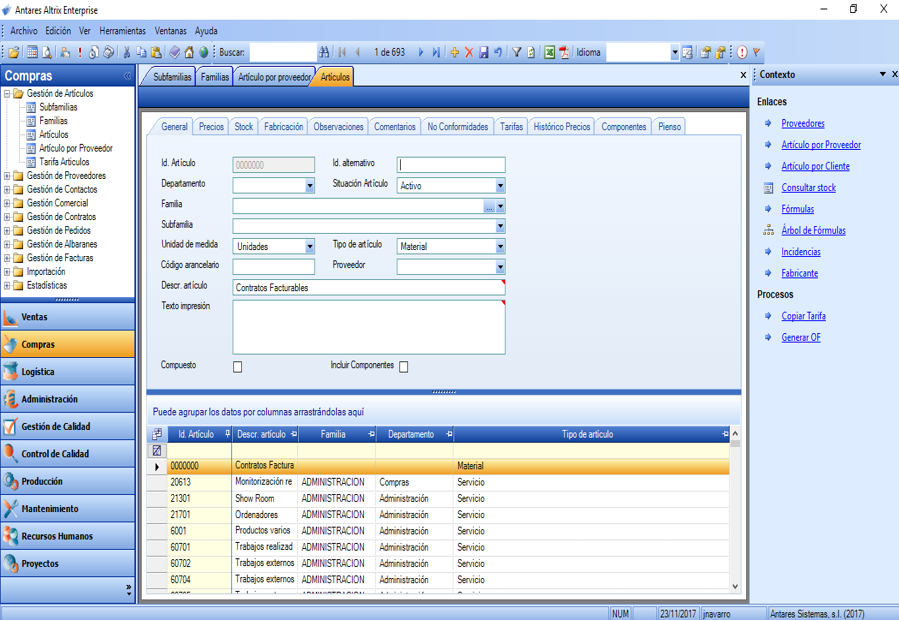899x620 pixels.
Task: Add a new record with plus icon
Action: pyautogui.click(x=455, y=52)
